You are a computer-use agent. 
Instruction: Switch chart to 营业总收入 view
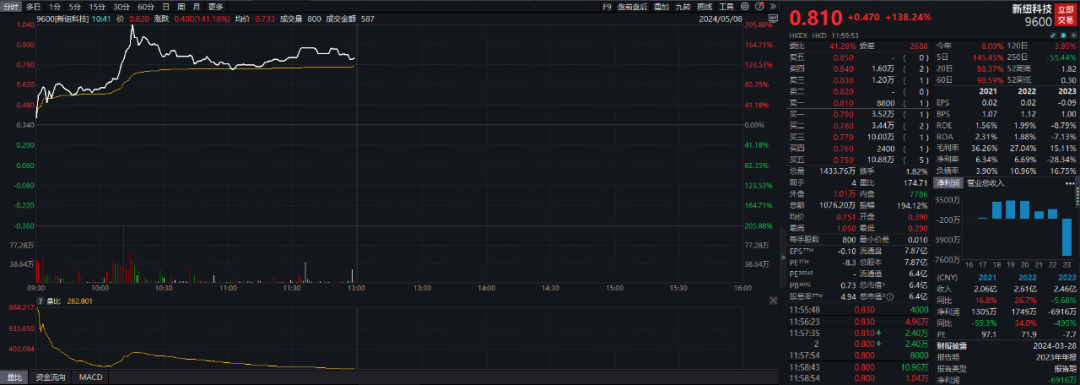985,183
